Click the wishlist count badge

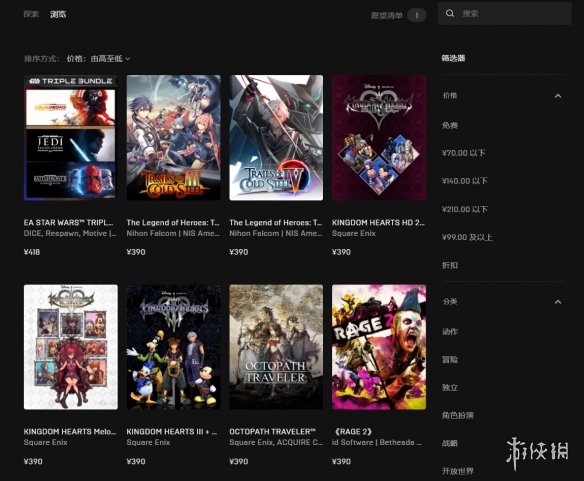click(417, 15)
